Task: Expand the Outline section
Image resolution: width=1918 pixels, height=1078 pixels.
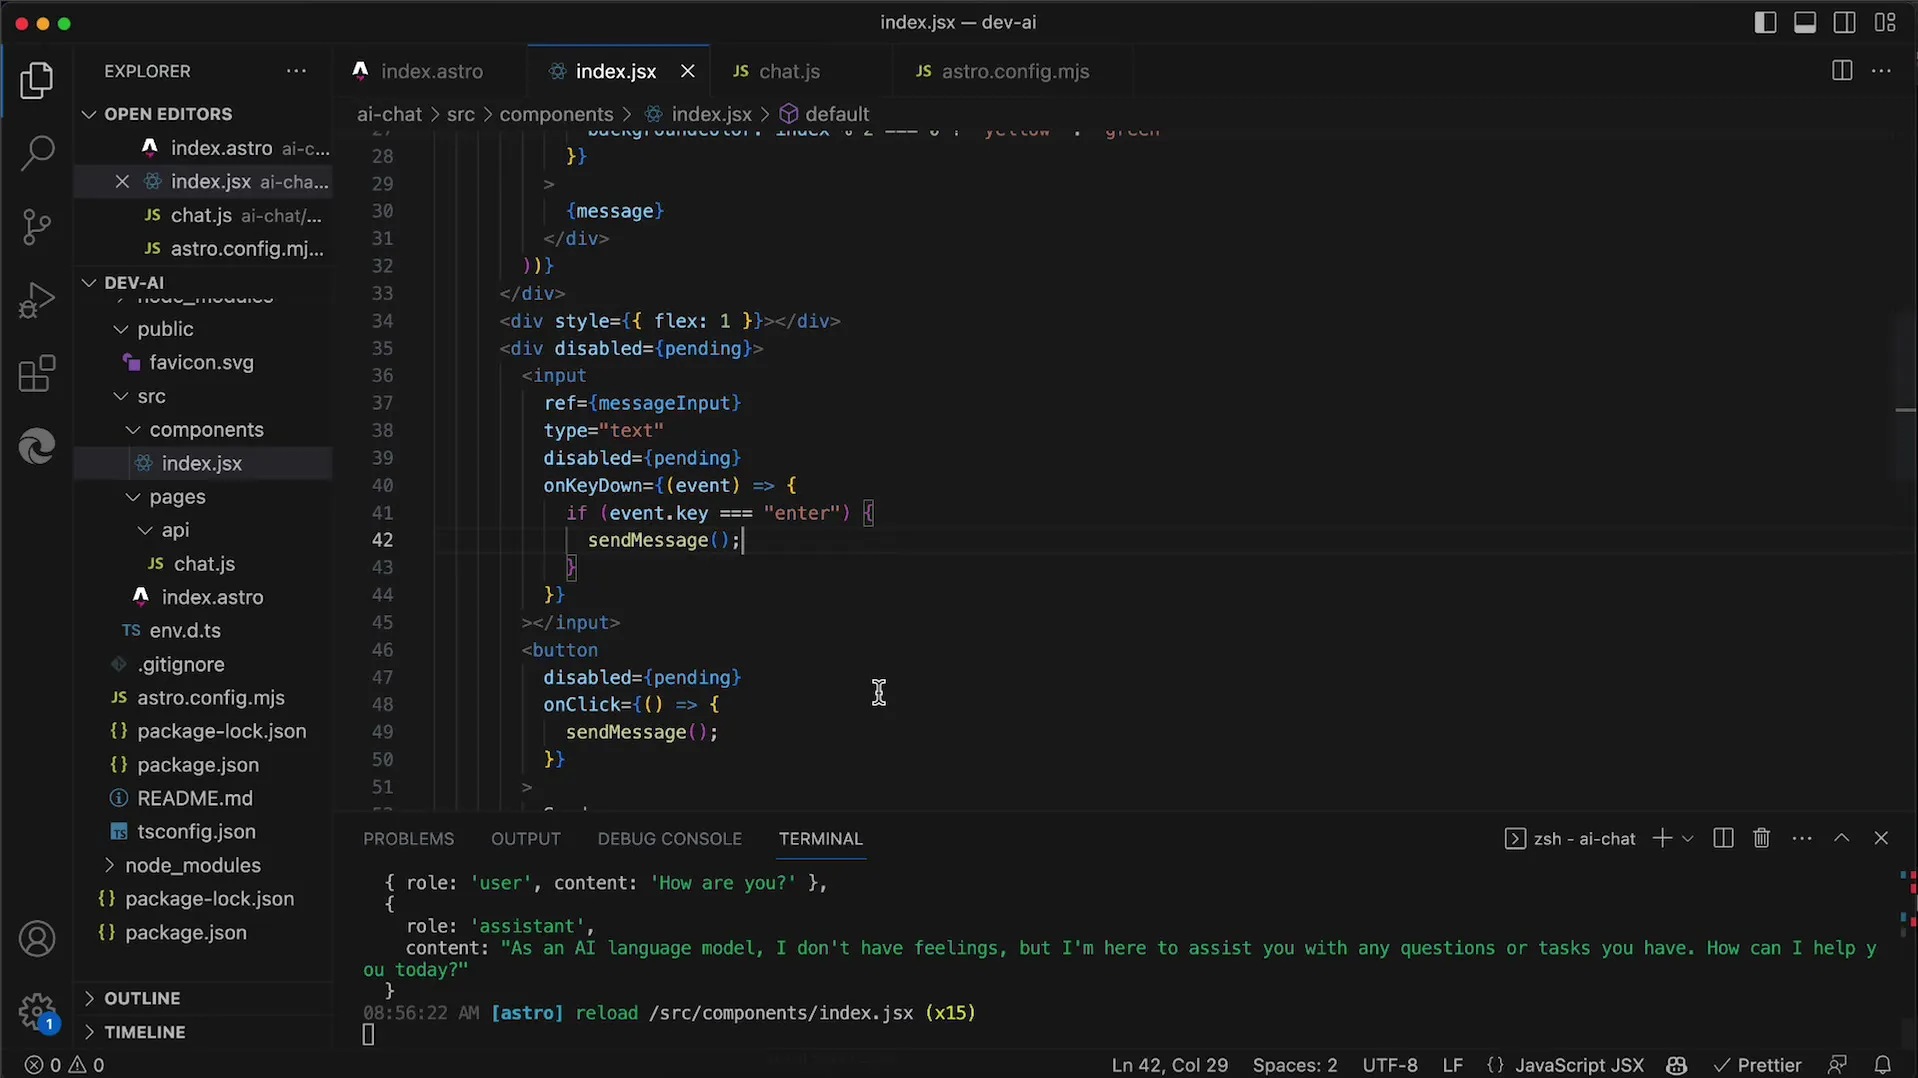Action: (204, 998)
